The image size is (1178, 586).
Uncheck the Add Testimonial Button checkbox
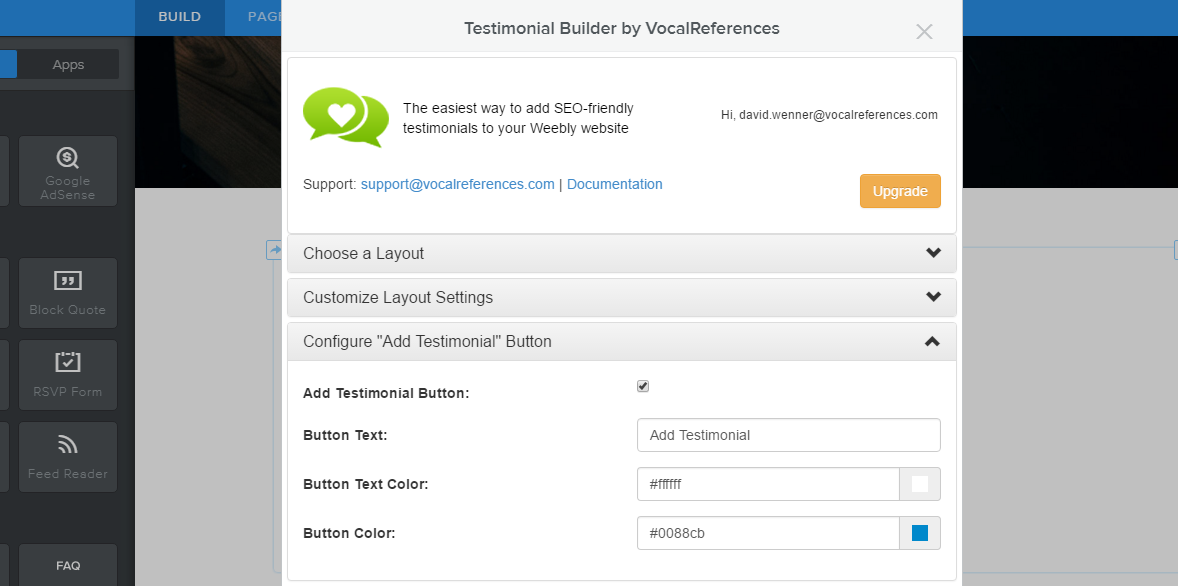642,386
